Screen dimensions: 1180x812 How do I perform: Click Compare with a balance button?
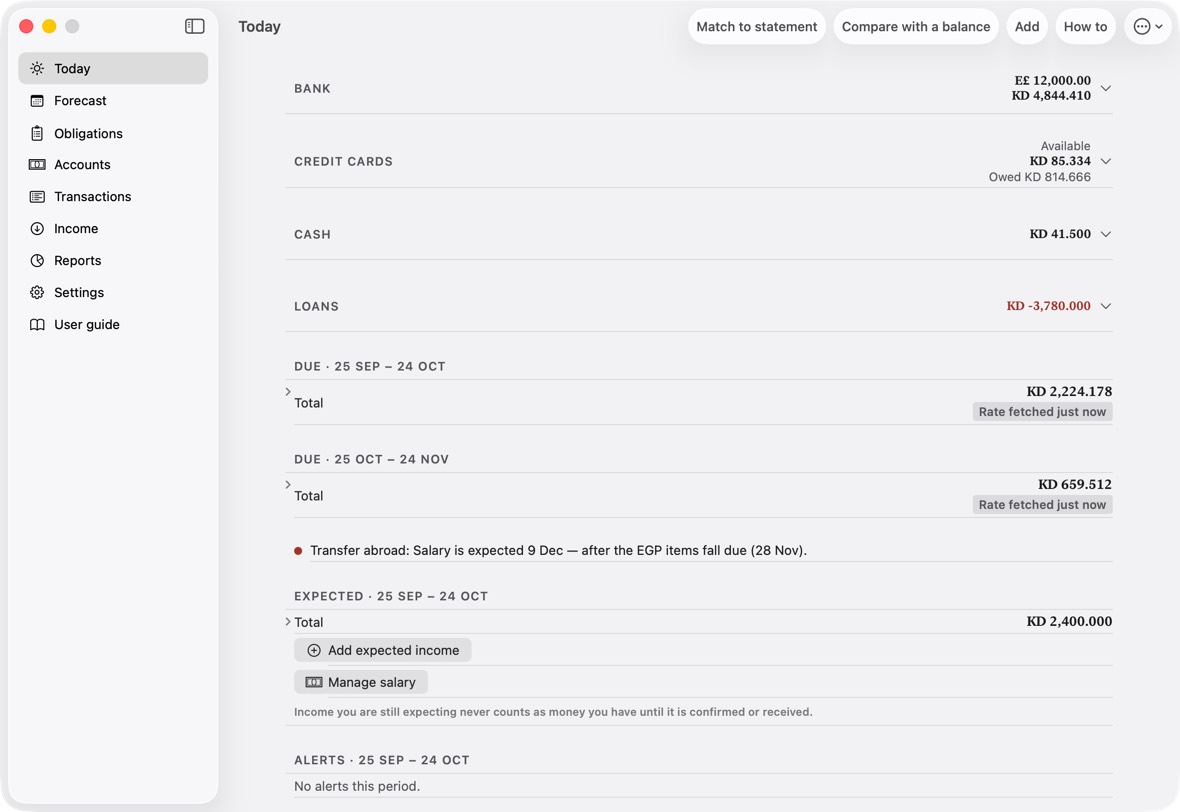916,26
